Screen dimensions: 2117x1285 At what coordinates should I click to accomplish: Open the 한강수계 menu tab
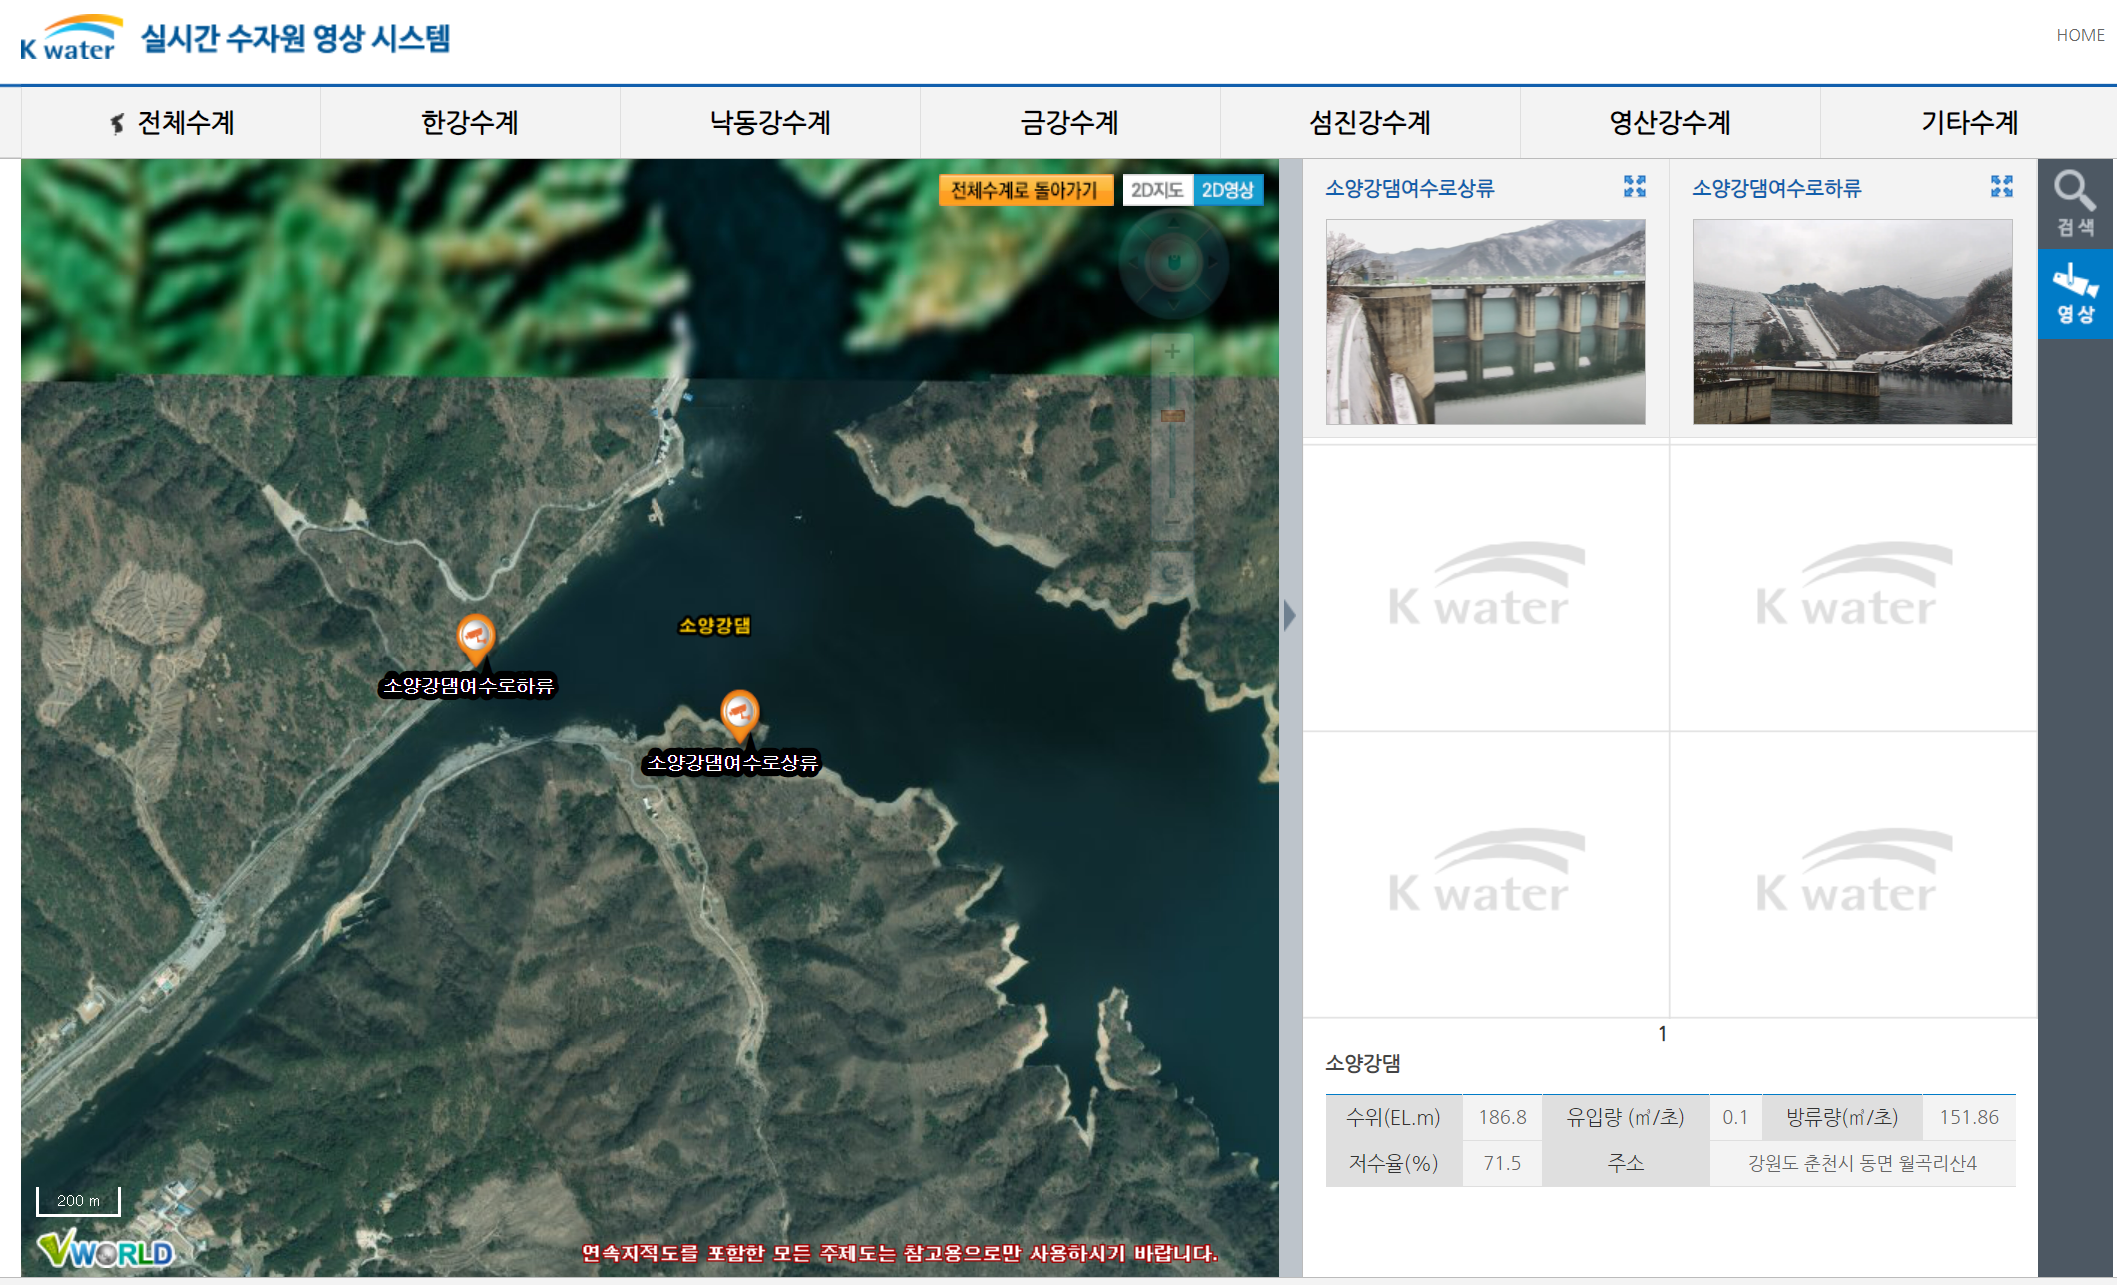pos(470,123)
